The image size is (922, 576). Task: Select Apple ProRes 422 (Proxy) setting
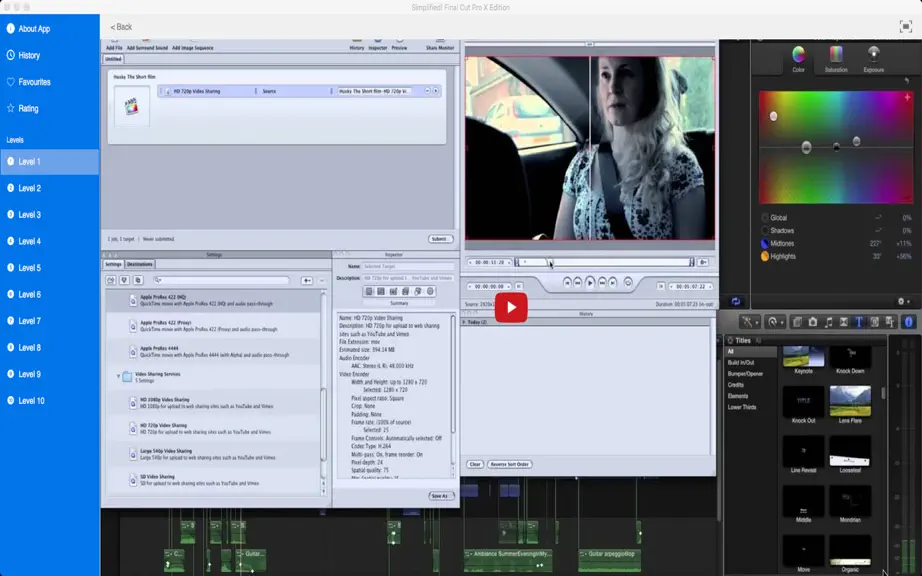(x=213, y=326)
